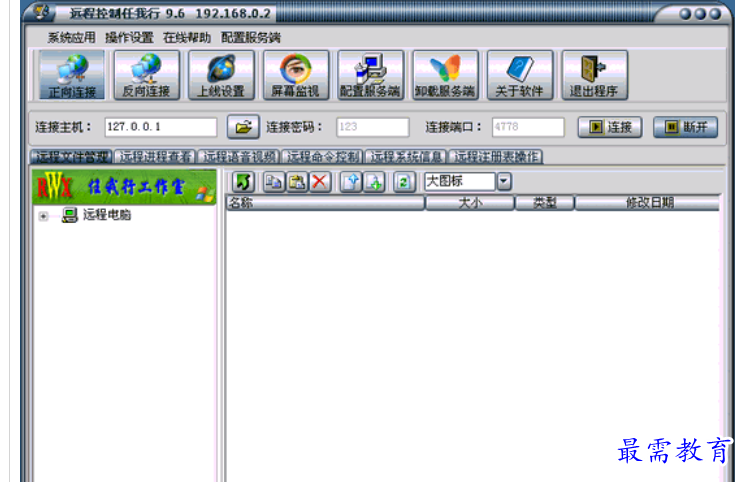The image size is (739, 482).
Task: Click the 断开 button
Action: click(x=686, y=127)
